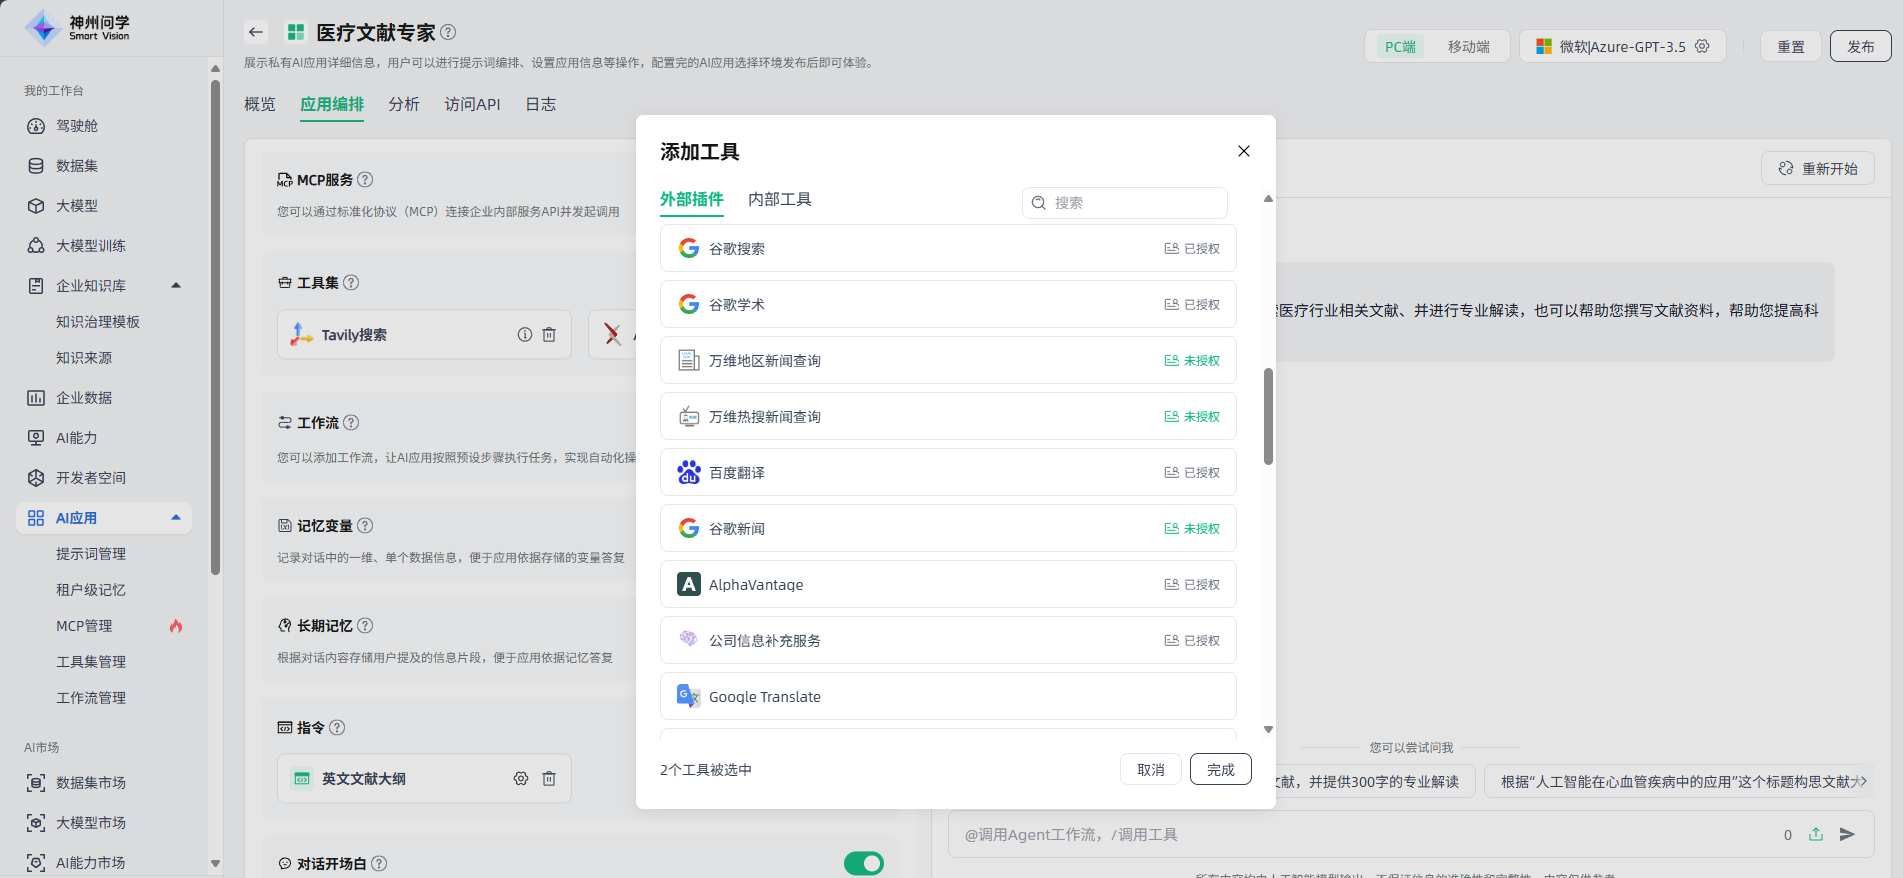The image size is (1903, 878).
Task: Click the upload icon in chat input
Action: (1816, 834)
